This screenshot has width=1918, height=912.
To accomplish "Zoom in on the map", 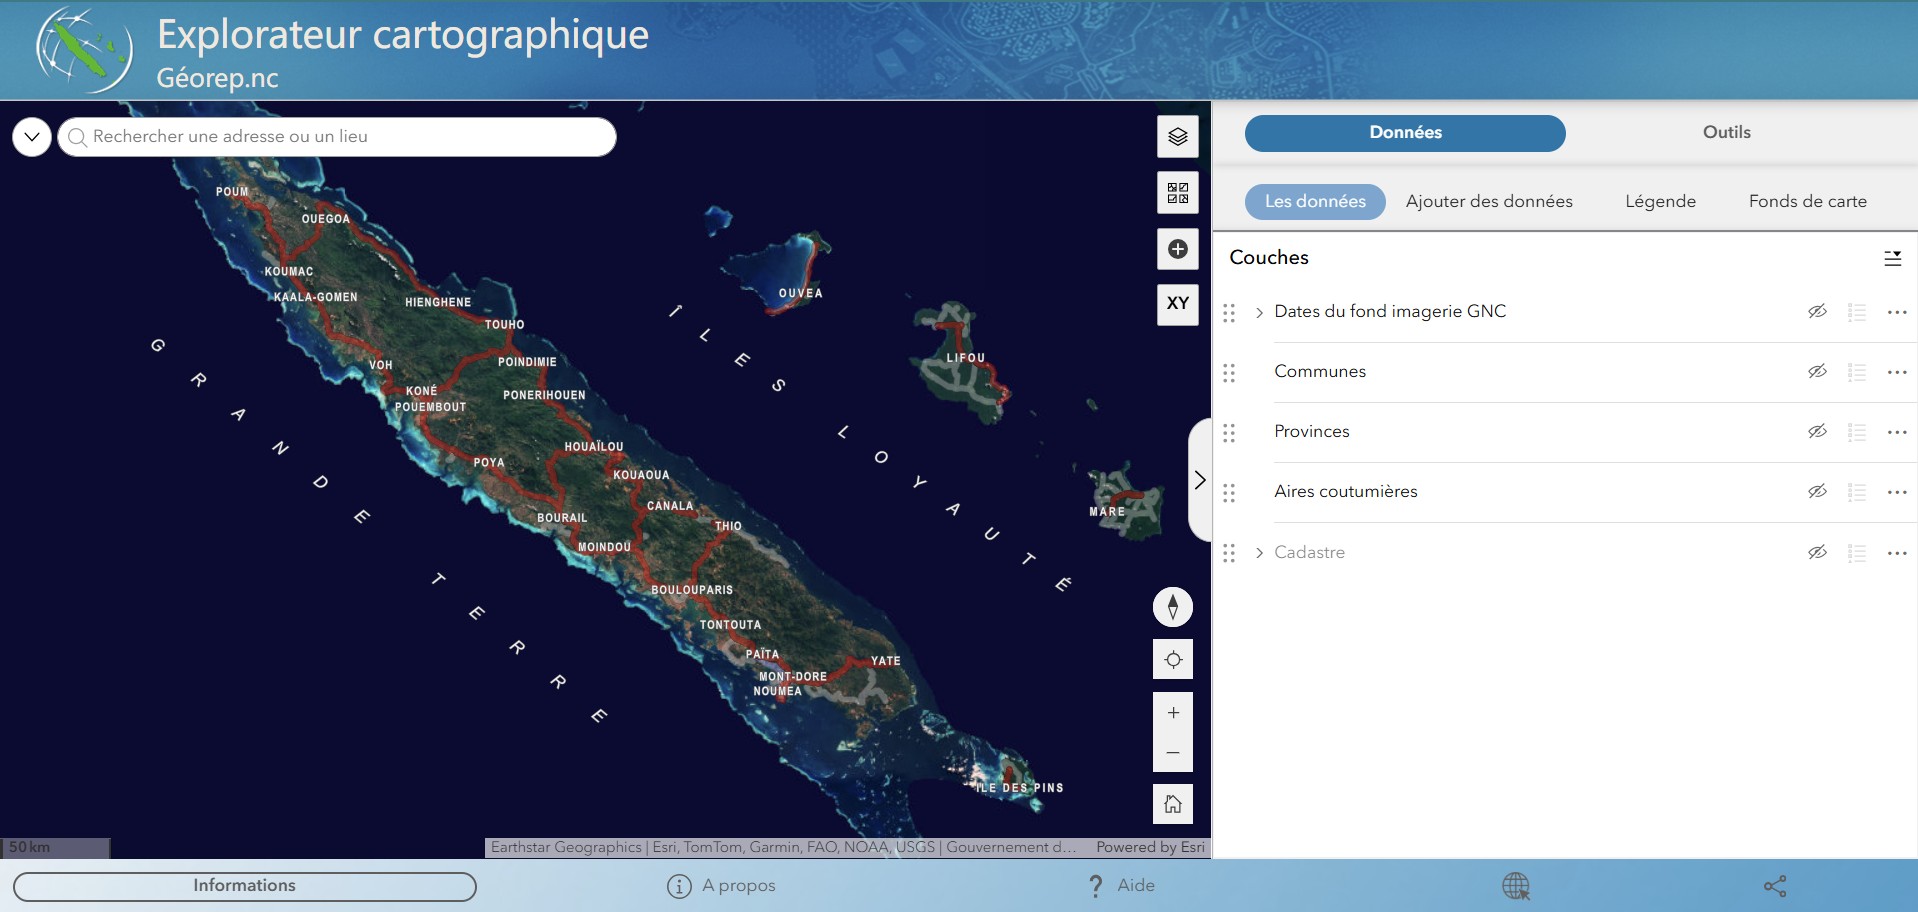I will pyautogui.click(x=1173, y=713).
